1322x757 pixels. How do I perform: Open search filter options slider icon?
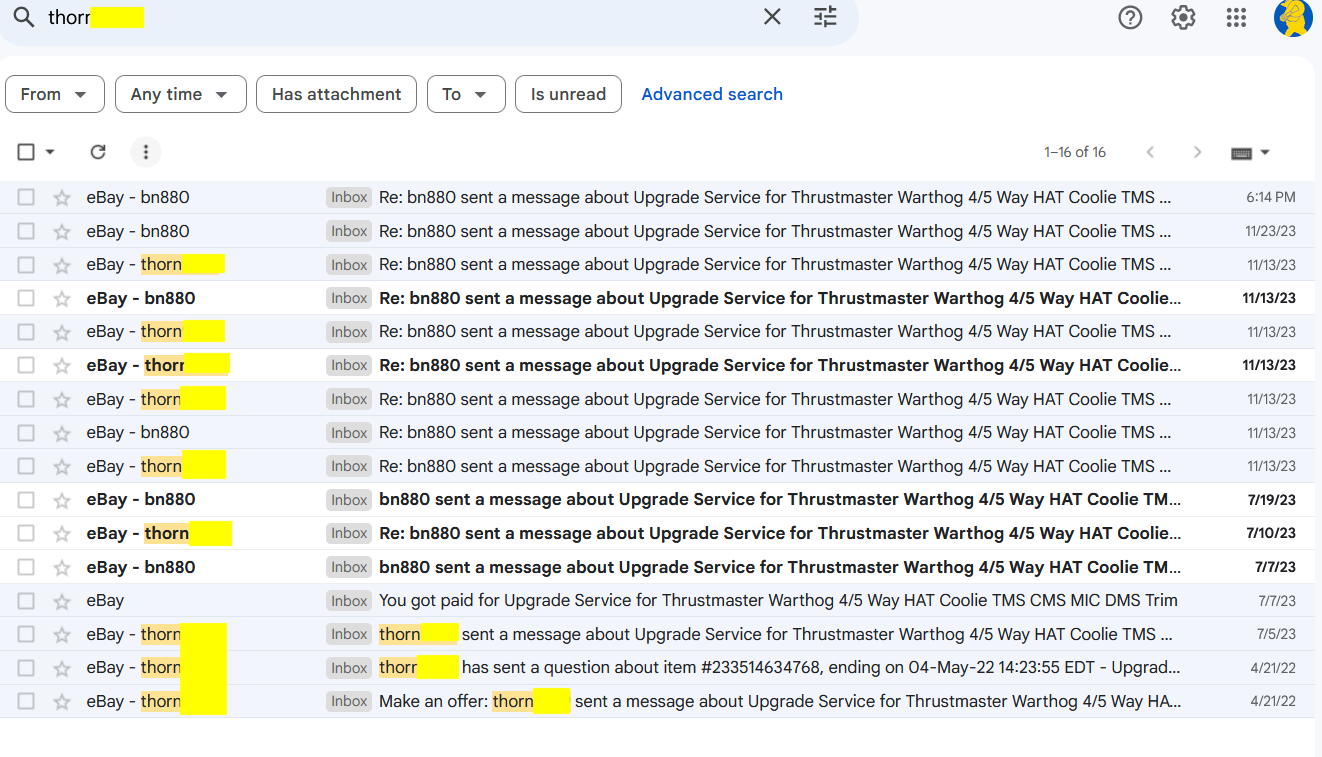pyautogui.click(x=825, y=17)
